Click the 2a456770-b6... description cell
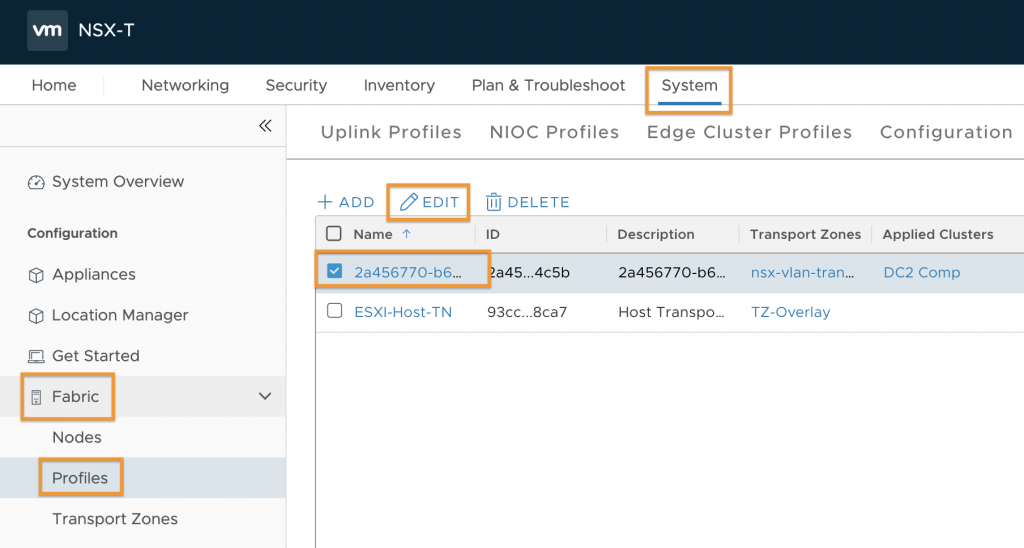The width and height of the screenshot is (1024, 548). tap(672, 272)
